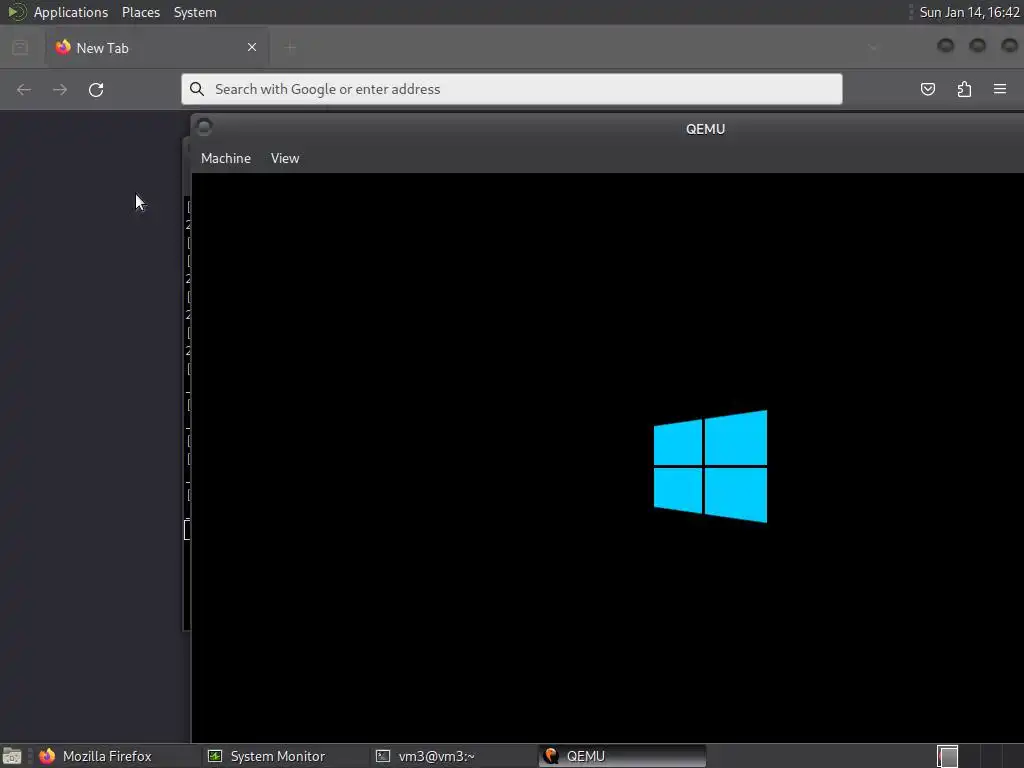Click the show desktop icon in taskbar
This screenshot has height=768, width=1024.
tap(12, 756)
